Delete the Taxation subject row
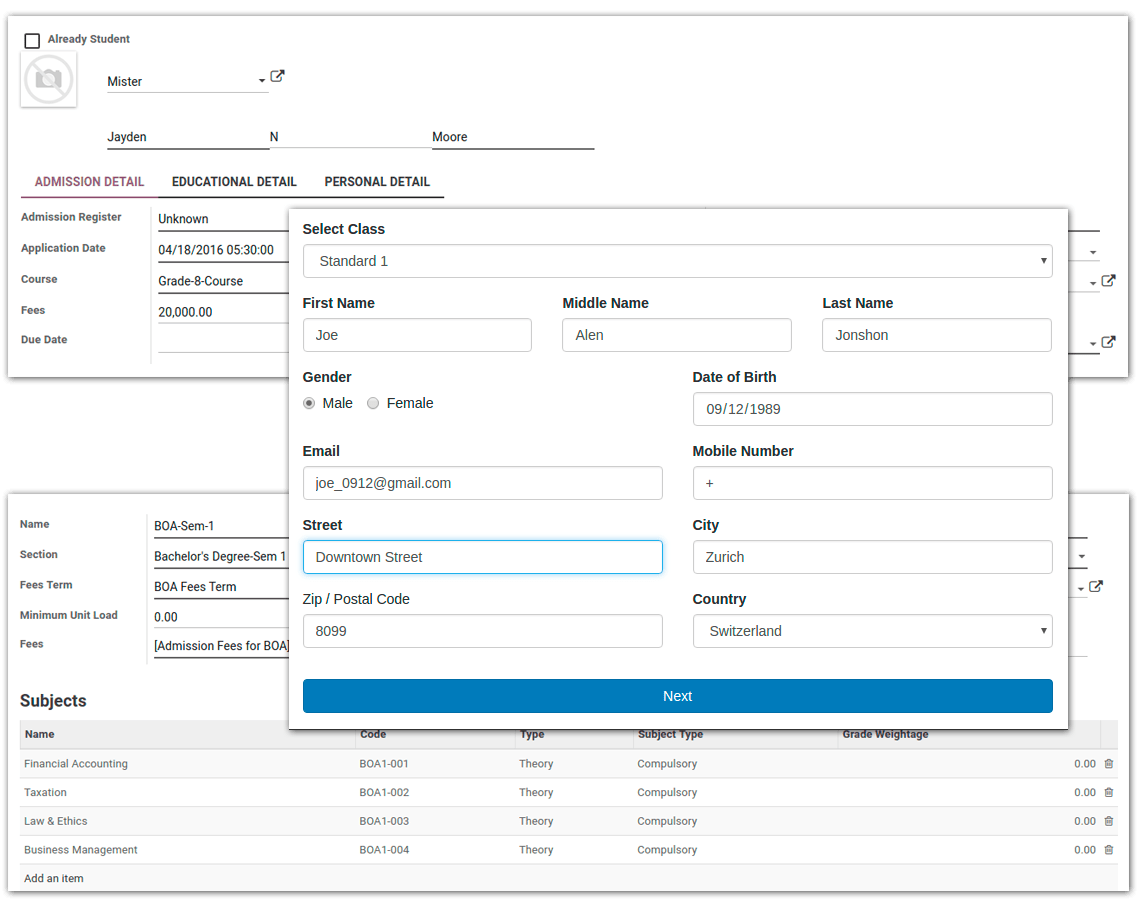 click(1110, 792)
